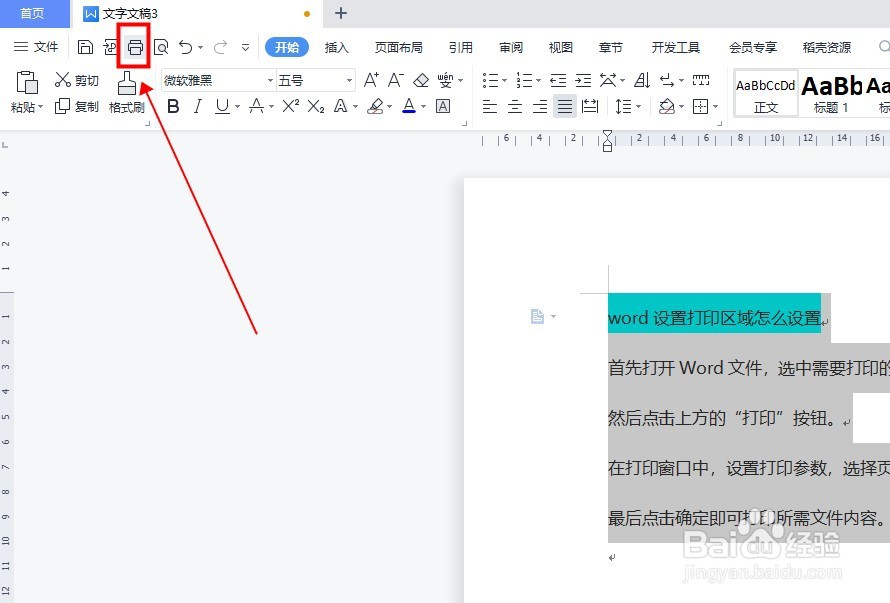
Task: Toggle Italic formatting
Action: coord(198,106)
